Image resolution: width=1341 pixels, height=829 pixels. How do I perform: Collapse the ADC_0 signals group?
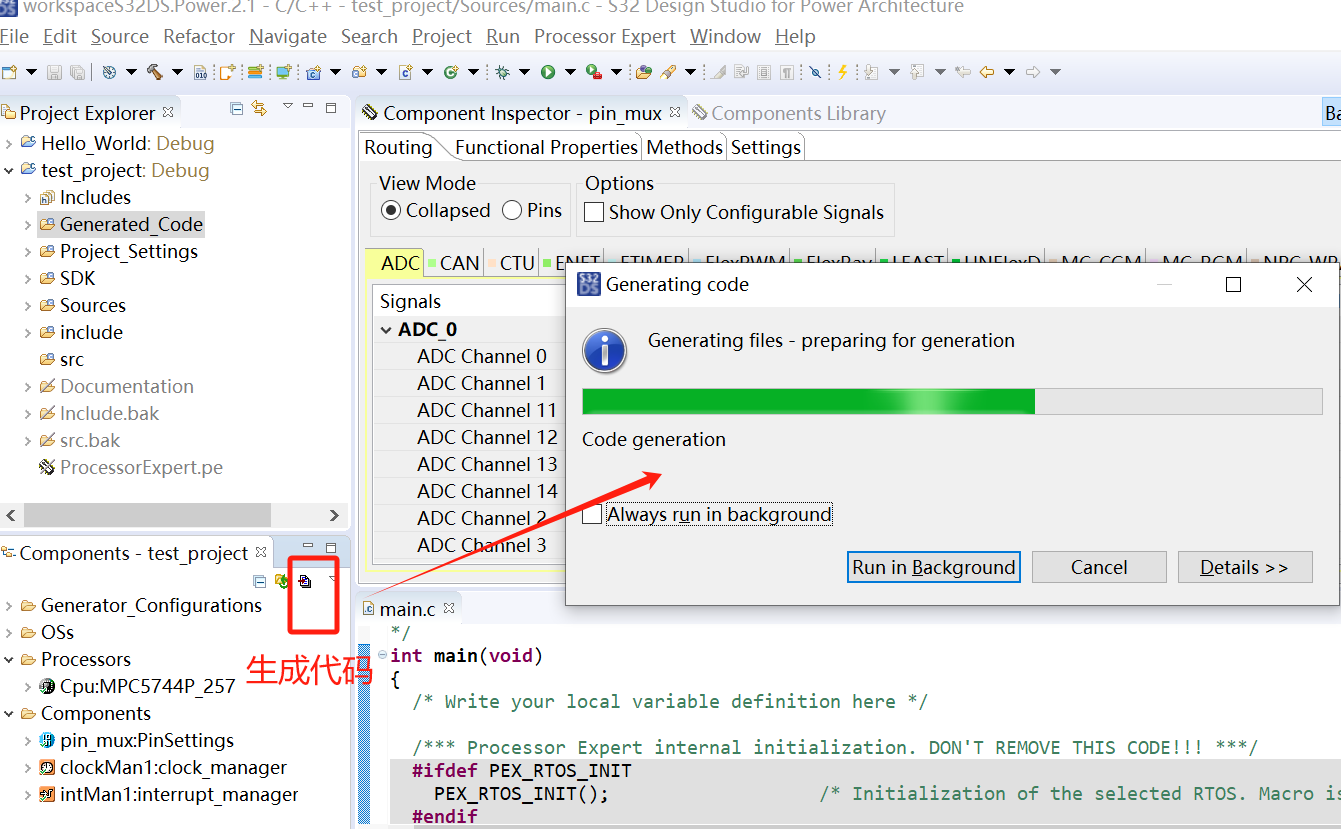coord(386,329)
